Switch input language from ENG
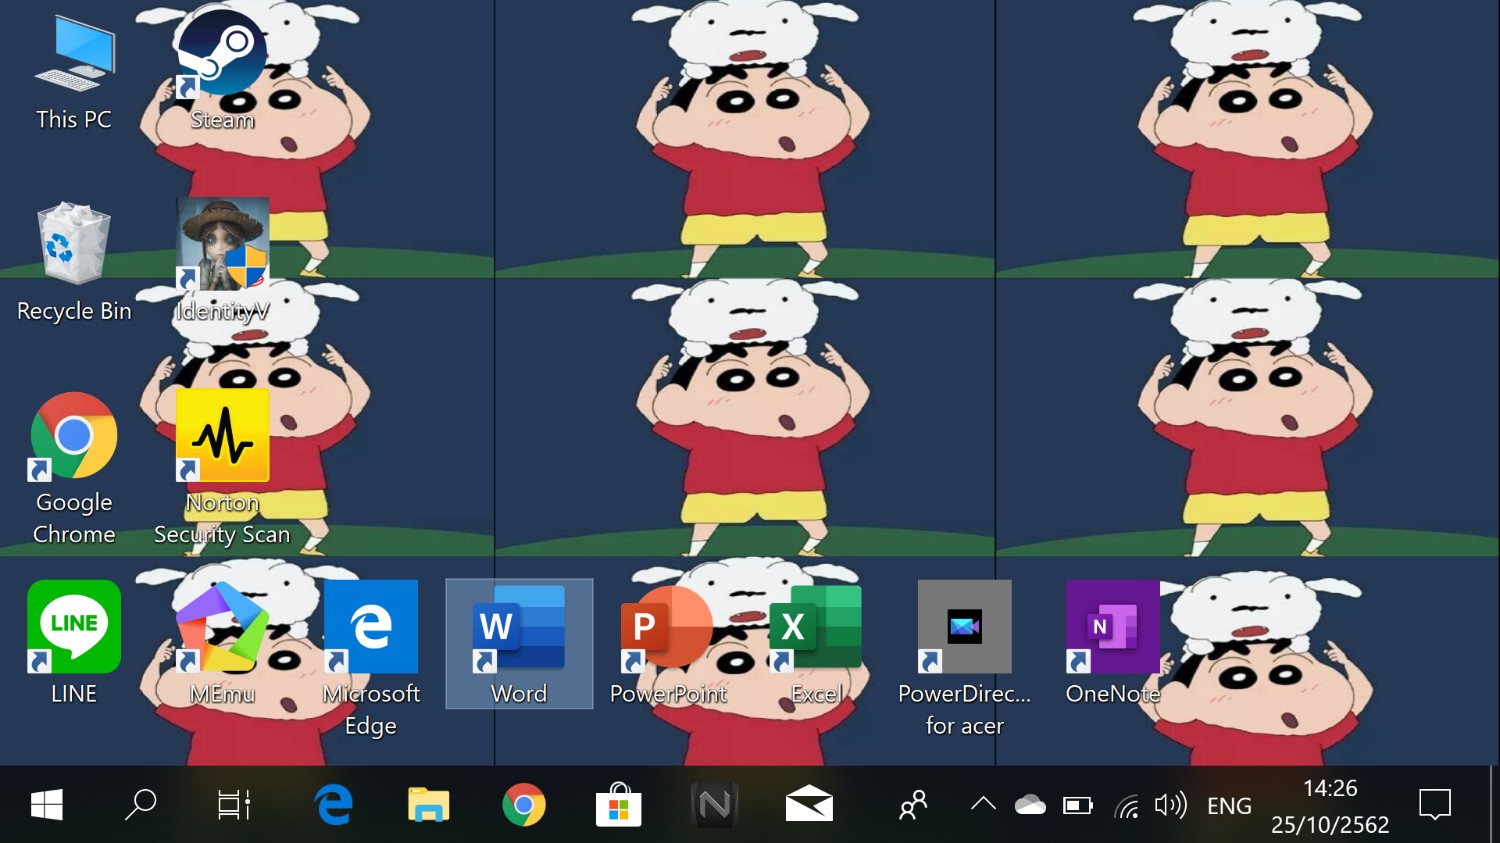This screenshot has width=1500, height=843. pos(1229,805)
